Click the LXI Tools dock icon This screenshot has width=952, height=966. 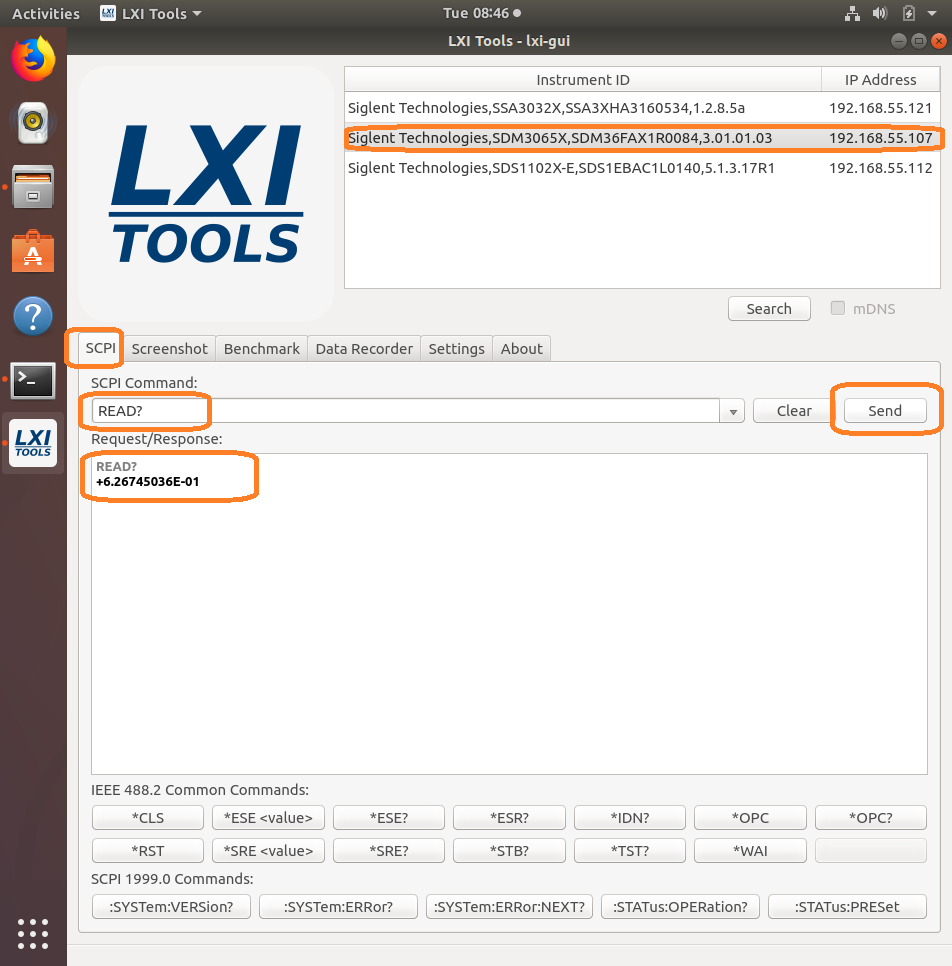(x=33, y=444)
